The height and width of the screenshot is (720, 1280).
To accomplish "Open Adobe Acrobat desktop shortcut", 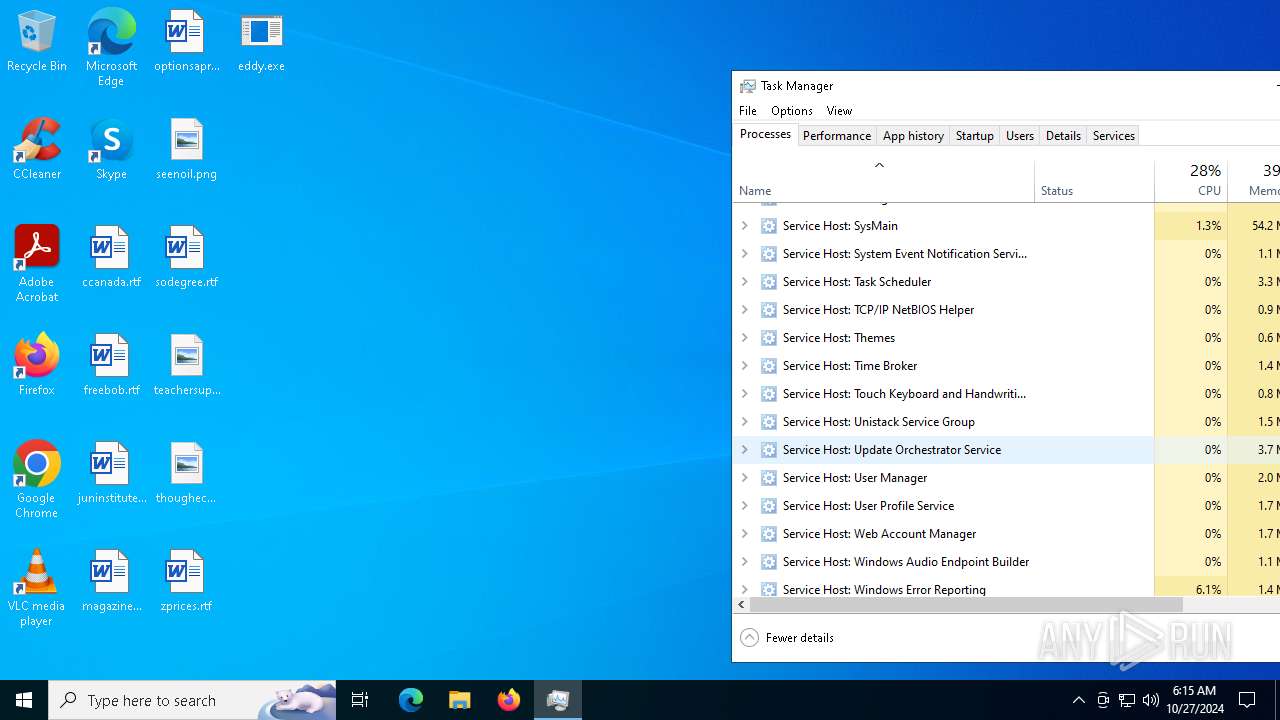I will [x=37, y=264].
